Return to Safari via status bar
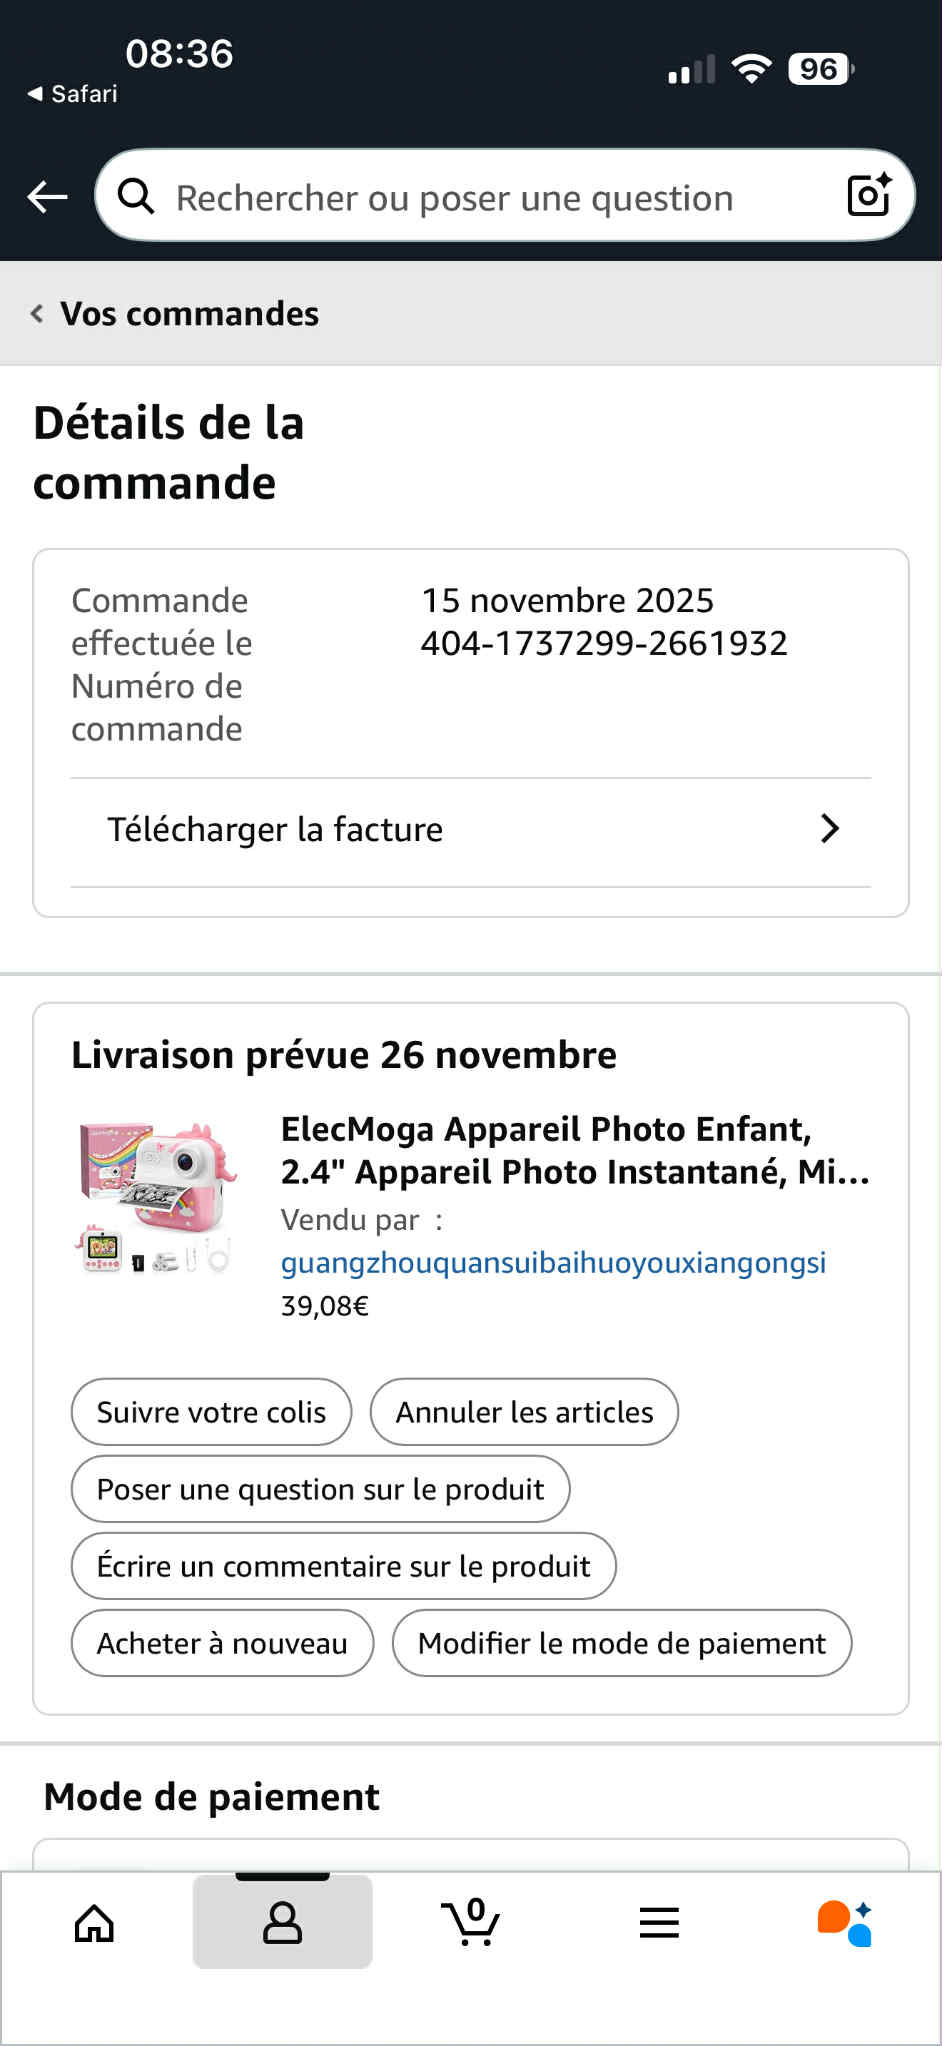 [72, 94]
